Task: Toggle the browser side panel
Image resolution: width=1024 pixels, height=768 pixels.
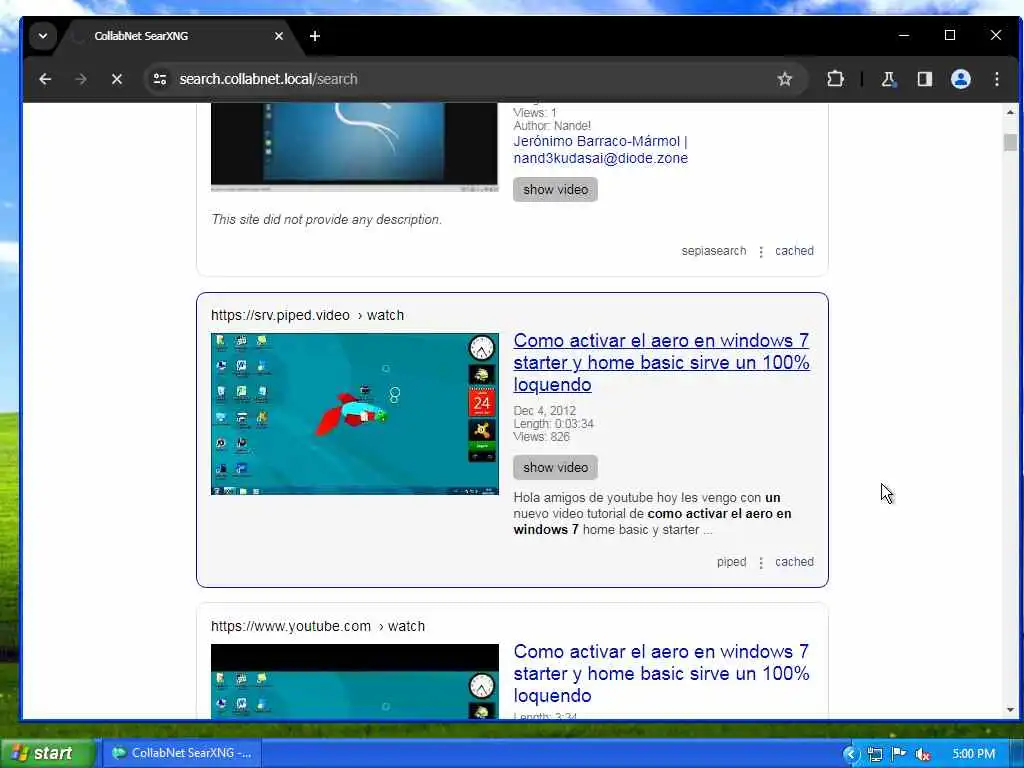Action: click(925, 79)
